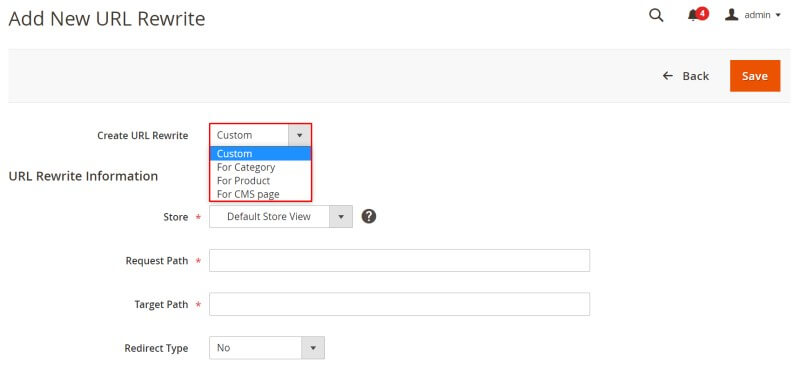The width and height of the screenshot is (800, 376).
Task: Go Back to previous page
Action: click(x=686, y=76)
